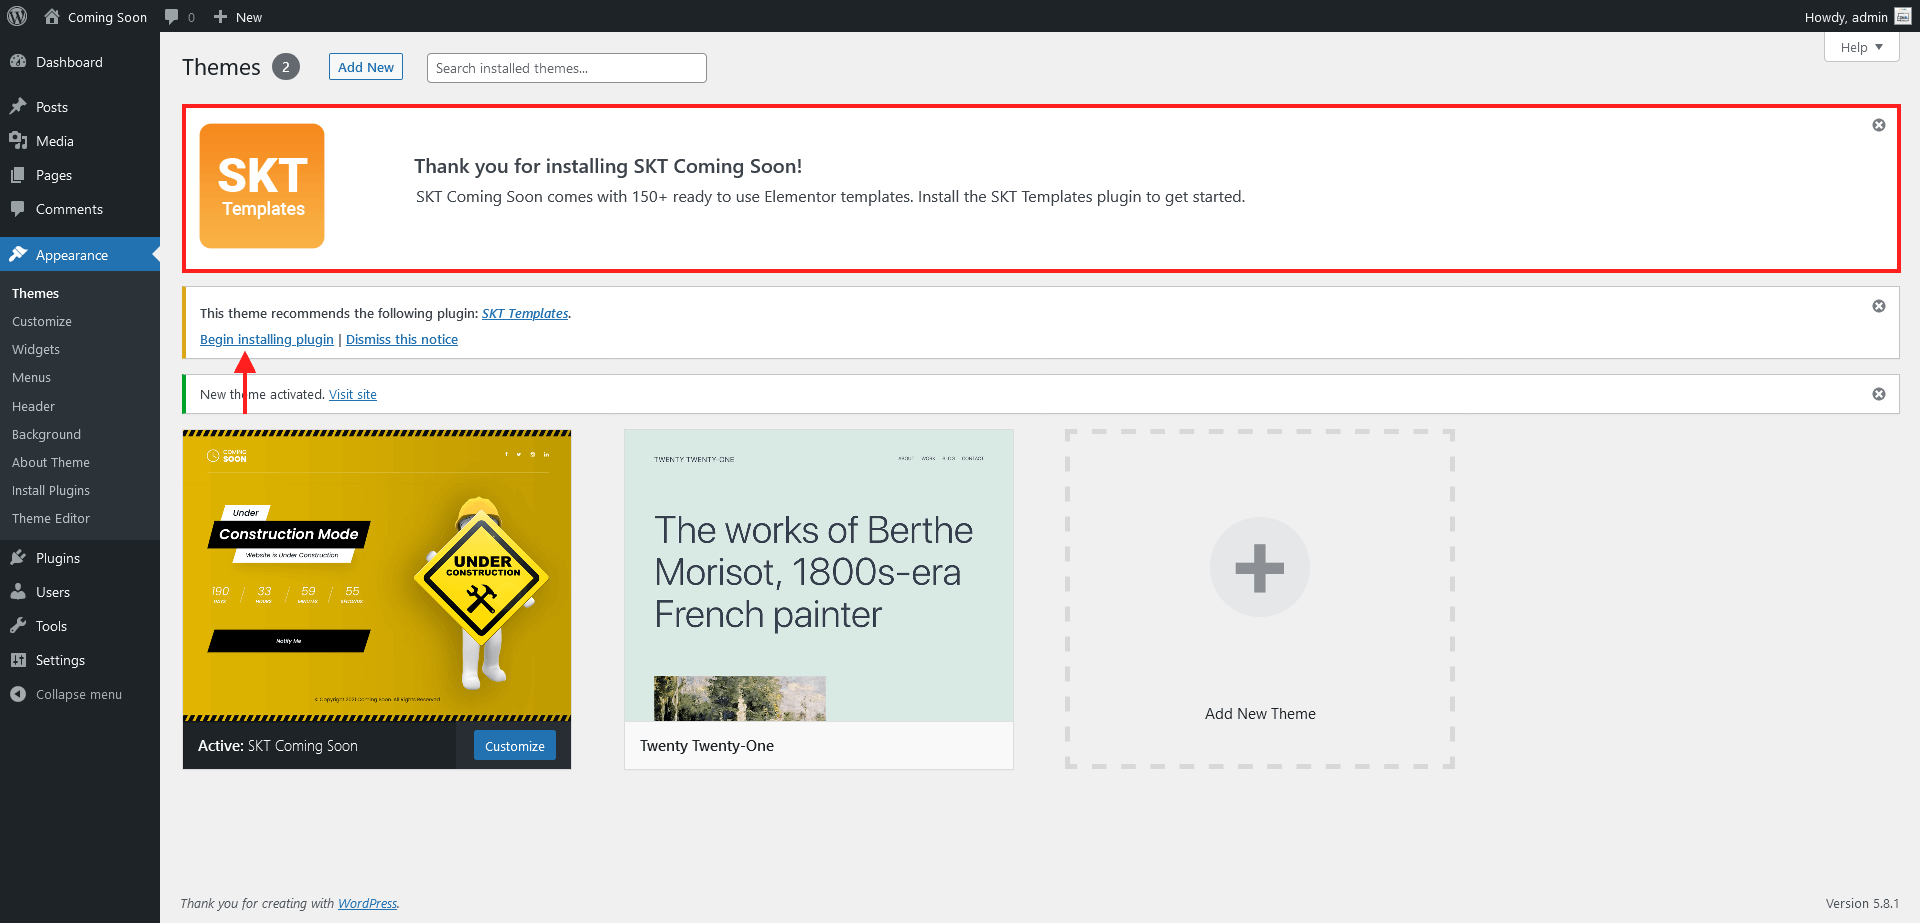Click Add New Theme label
This screenshot has width=1920, height=923.
(x=1260, y=713)
